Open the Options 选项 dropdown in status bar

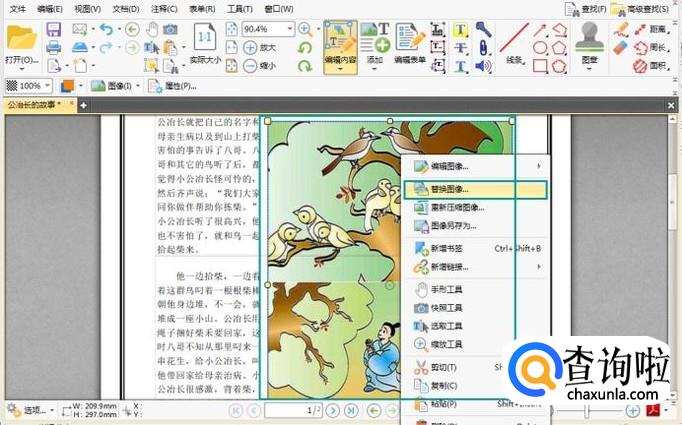click(x=31, y=410)
